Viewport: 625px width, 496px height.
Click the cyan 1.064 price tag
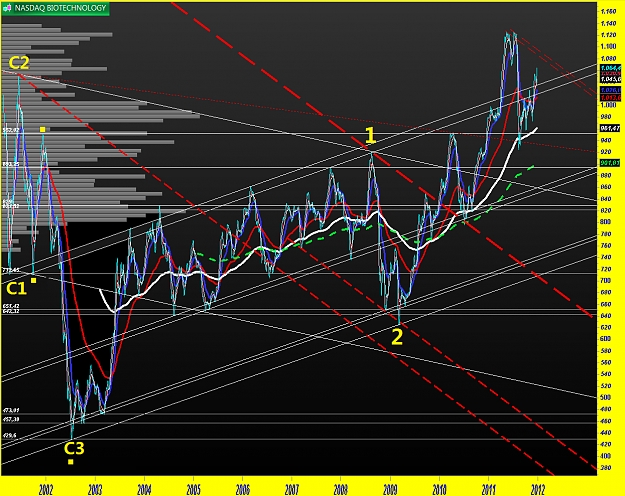click(x=610, y=68)
